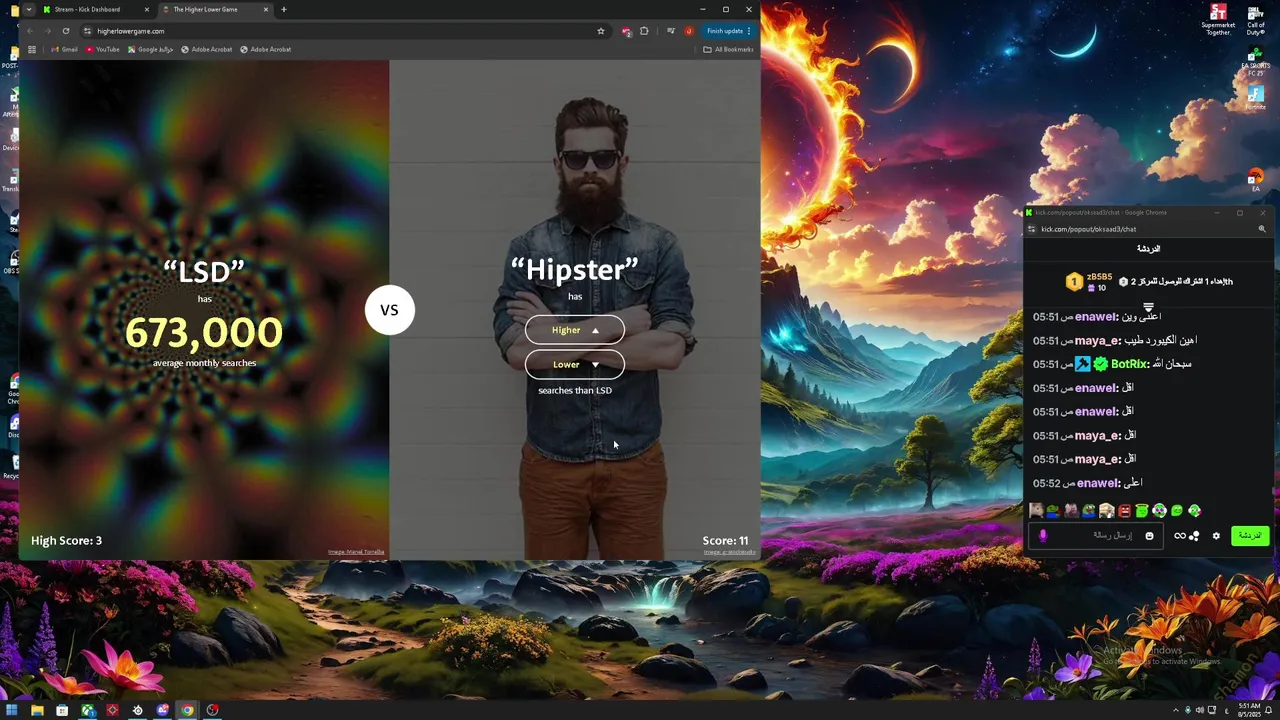The height and width of the screenshot is (720, 1280).
Task: View site information icon in address bar
Action: pos(88,31)
